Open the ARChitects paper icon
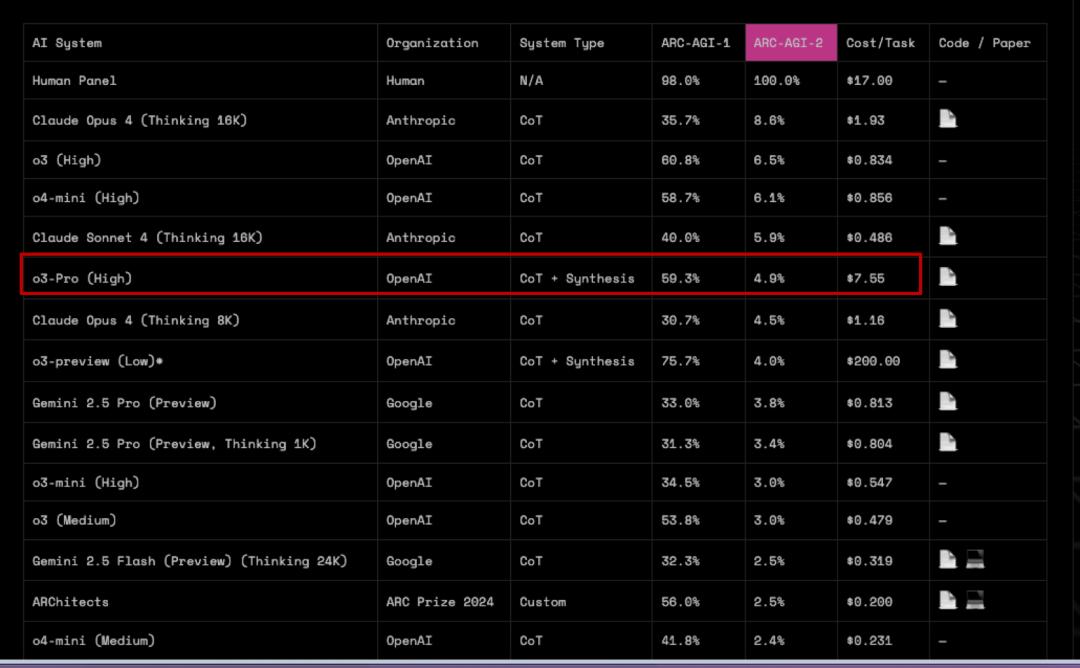This screenshot has height=668, width=1080. click(948, 601)
